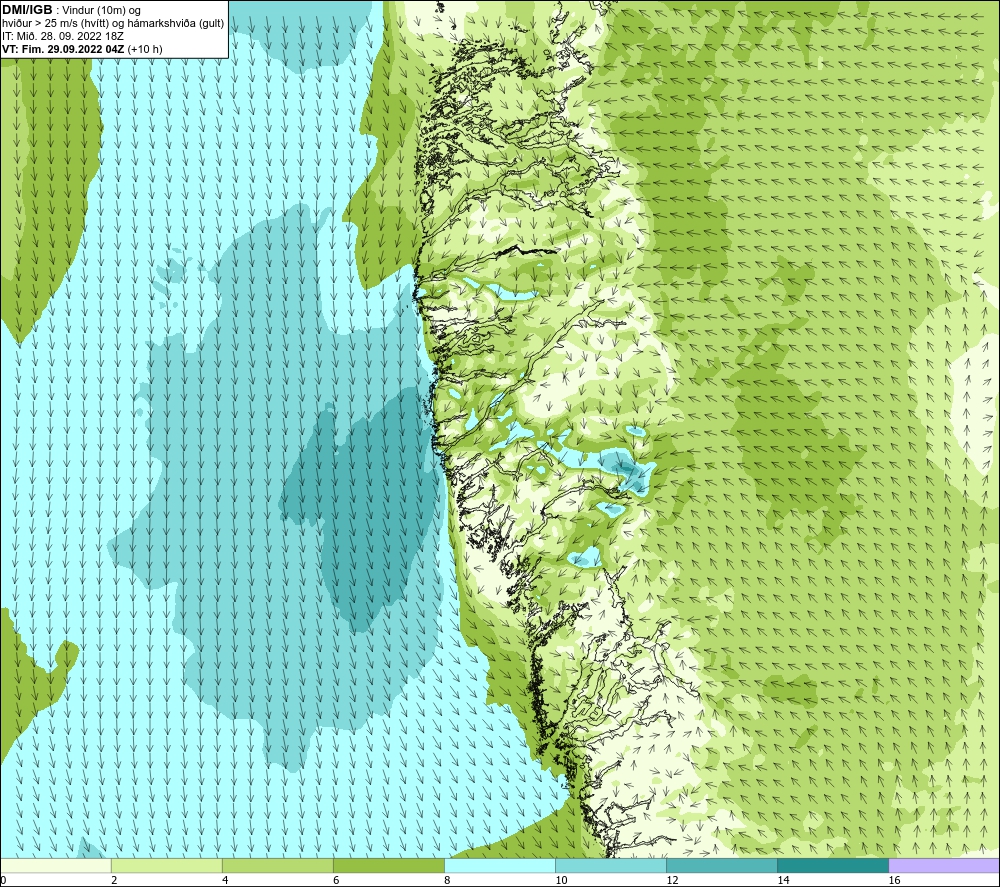Click the legend scale label '16'

coord(893,881)
